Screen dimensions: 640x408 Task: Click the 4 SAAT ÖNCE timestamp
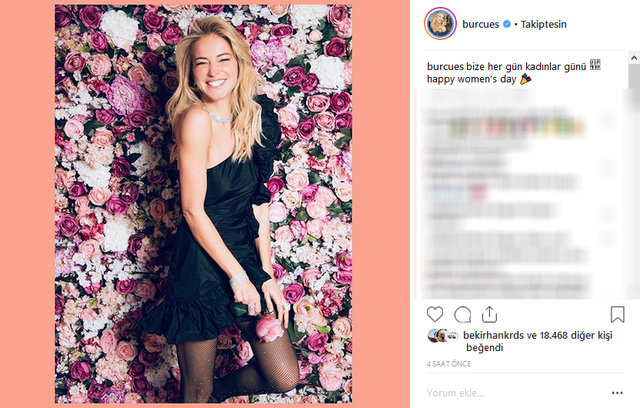pos(449,366)
